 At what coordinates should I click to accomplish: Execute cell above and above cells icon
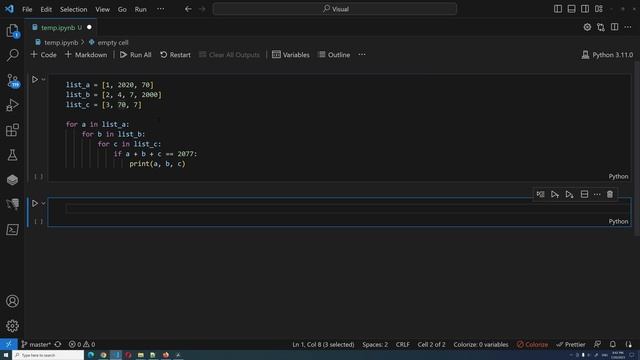point(555,195)
